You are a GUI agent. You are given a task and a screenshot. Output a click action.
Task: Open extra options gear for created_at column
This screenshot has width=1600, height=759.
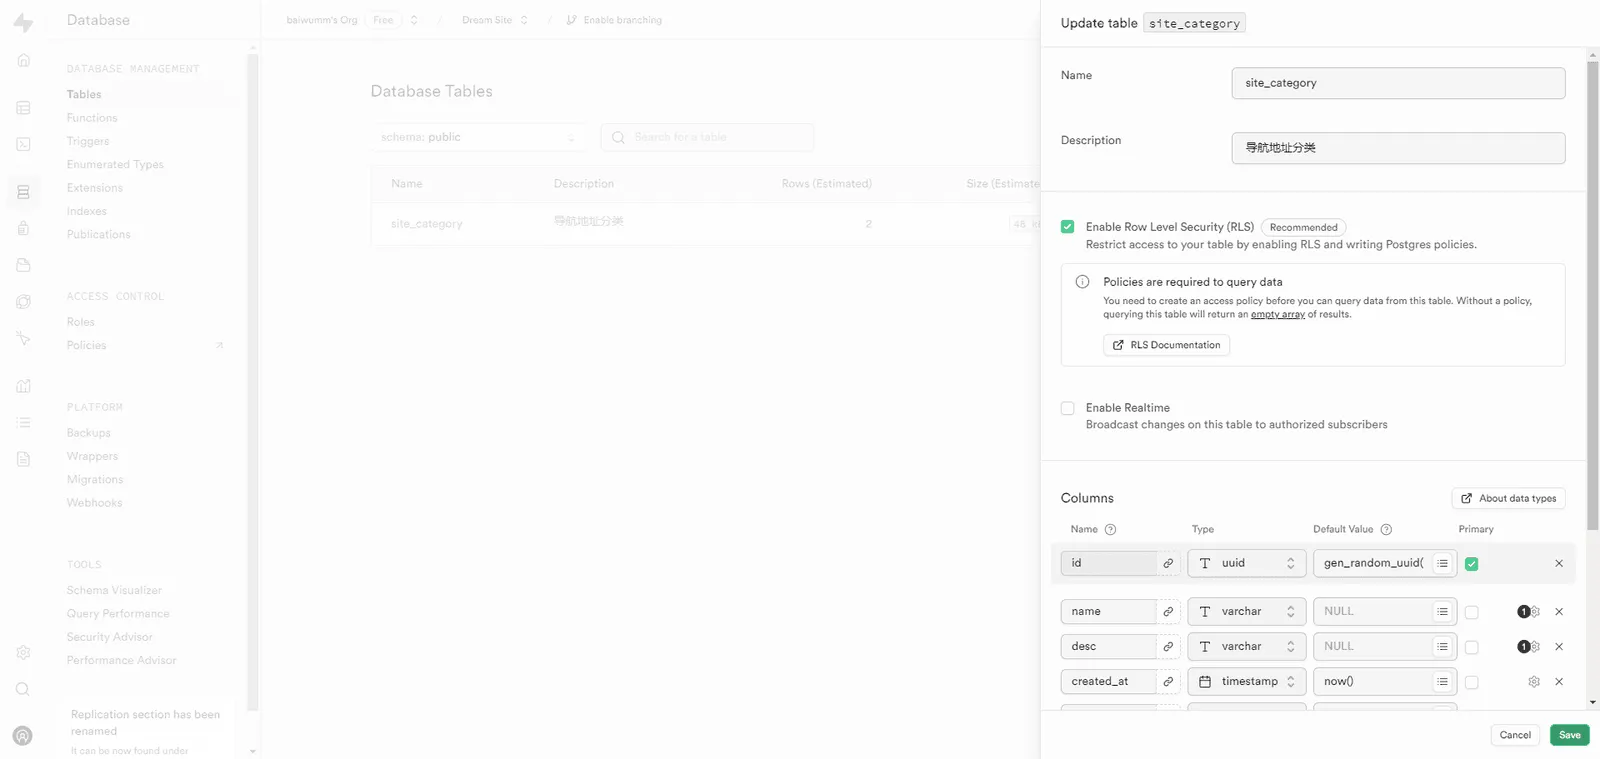tap(1534, 682)
